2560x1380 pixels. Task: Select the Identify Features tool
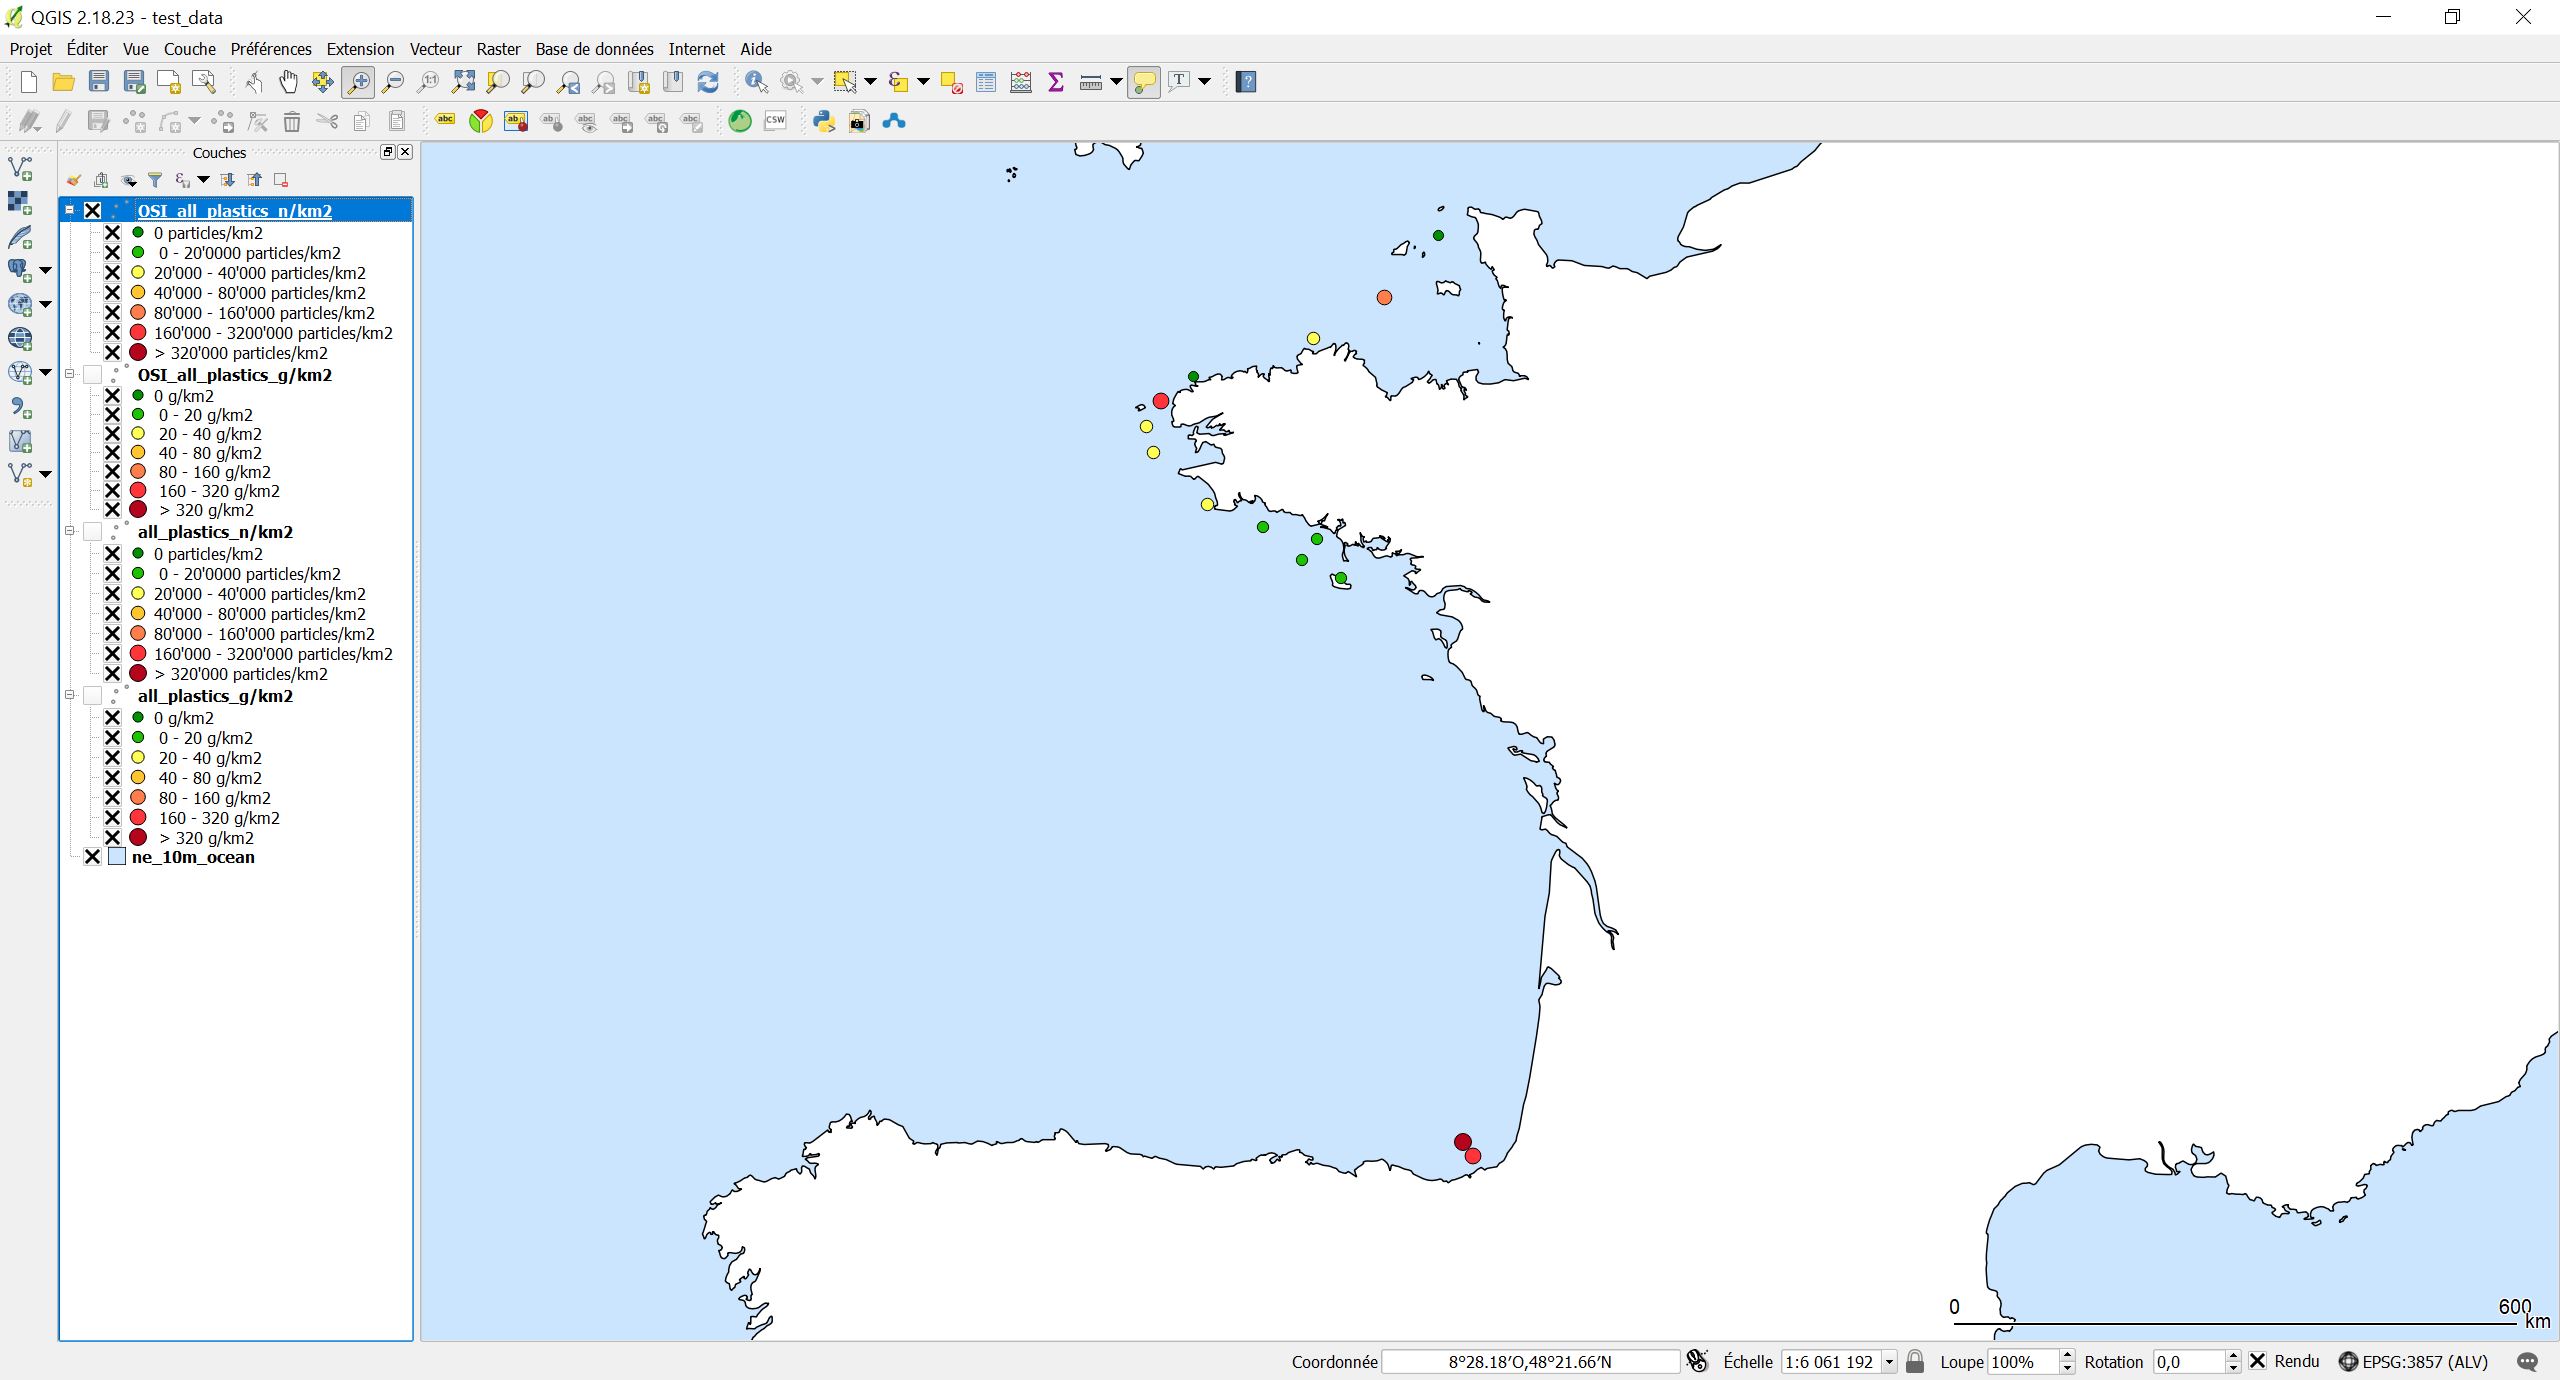tap(757, 82)
